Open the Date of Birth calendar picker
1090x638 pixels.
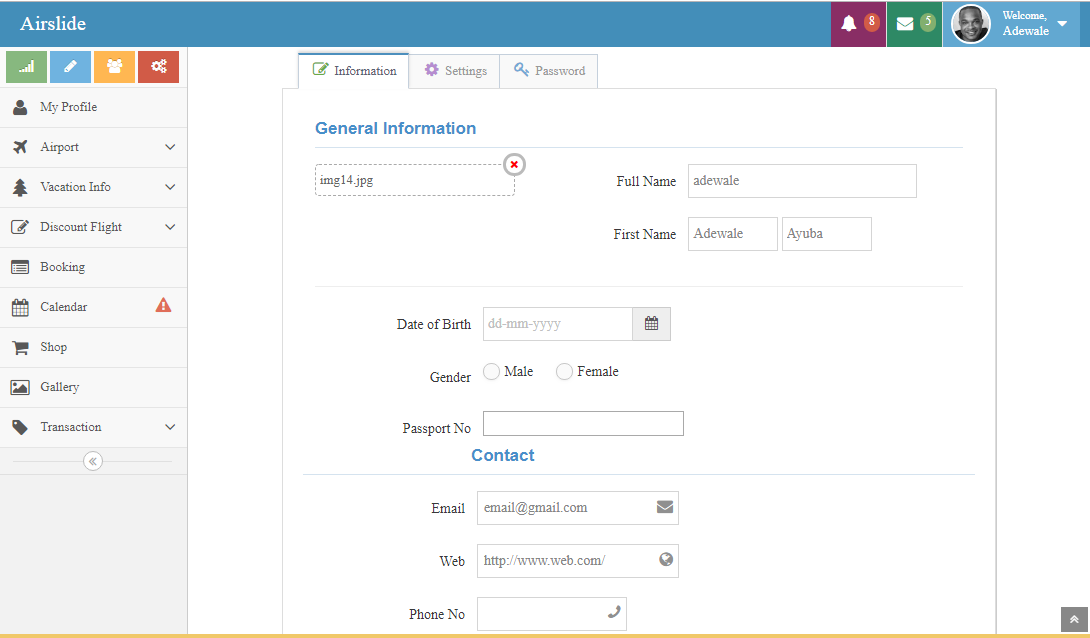coord(651,324)
